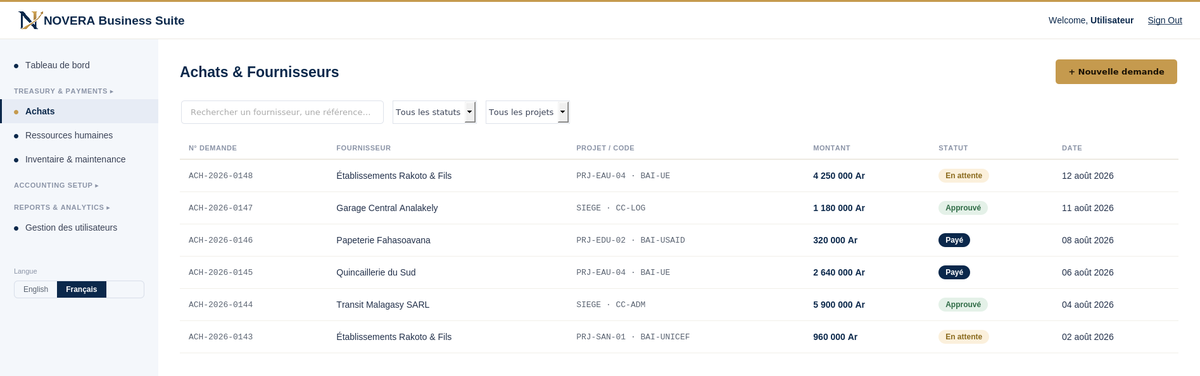
Task: Click supplier Transit Malagasy SARL
Action: pyautogui.click(x=383, y=304)
